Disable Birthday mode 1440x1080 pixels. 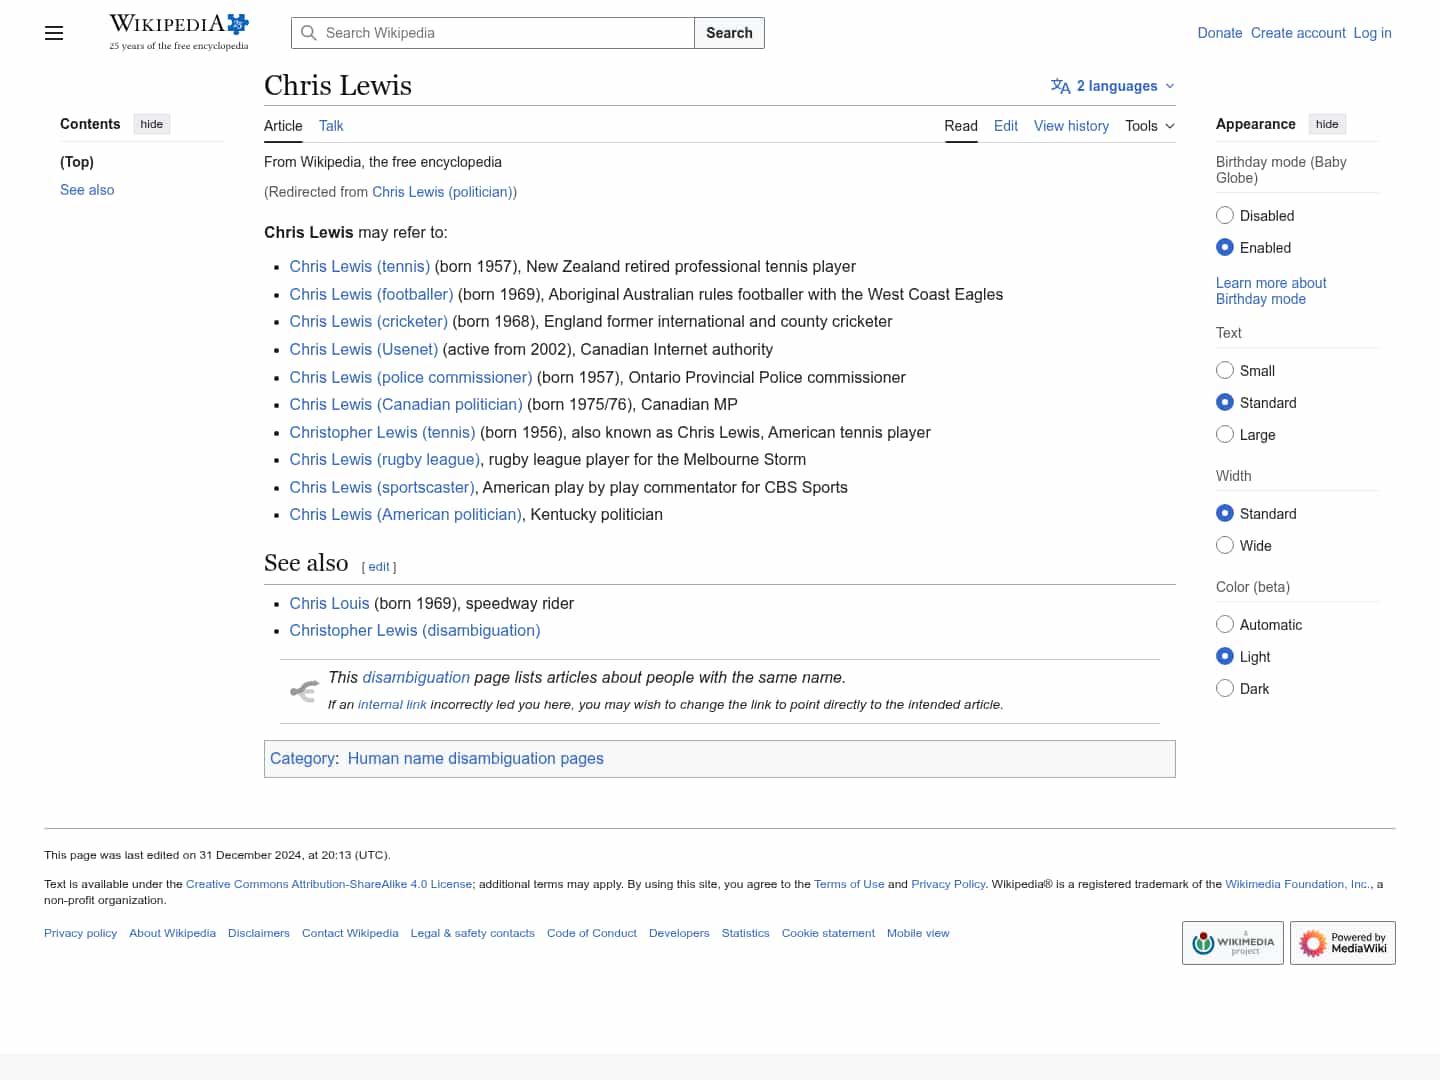1225,215
